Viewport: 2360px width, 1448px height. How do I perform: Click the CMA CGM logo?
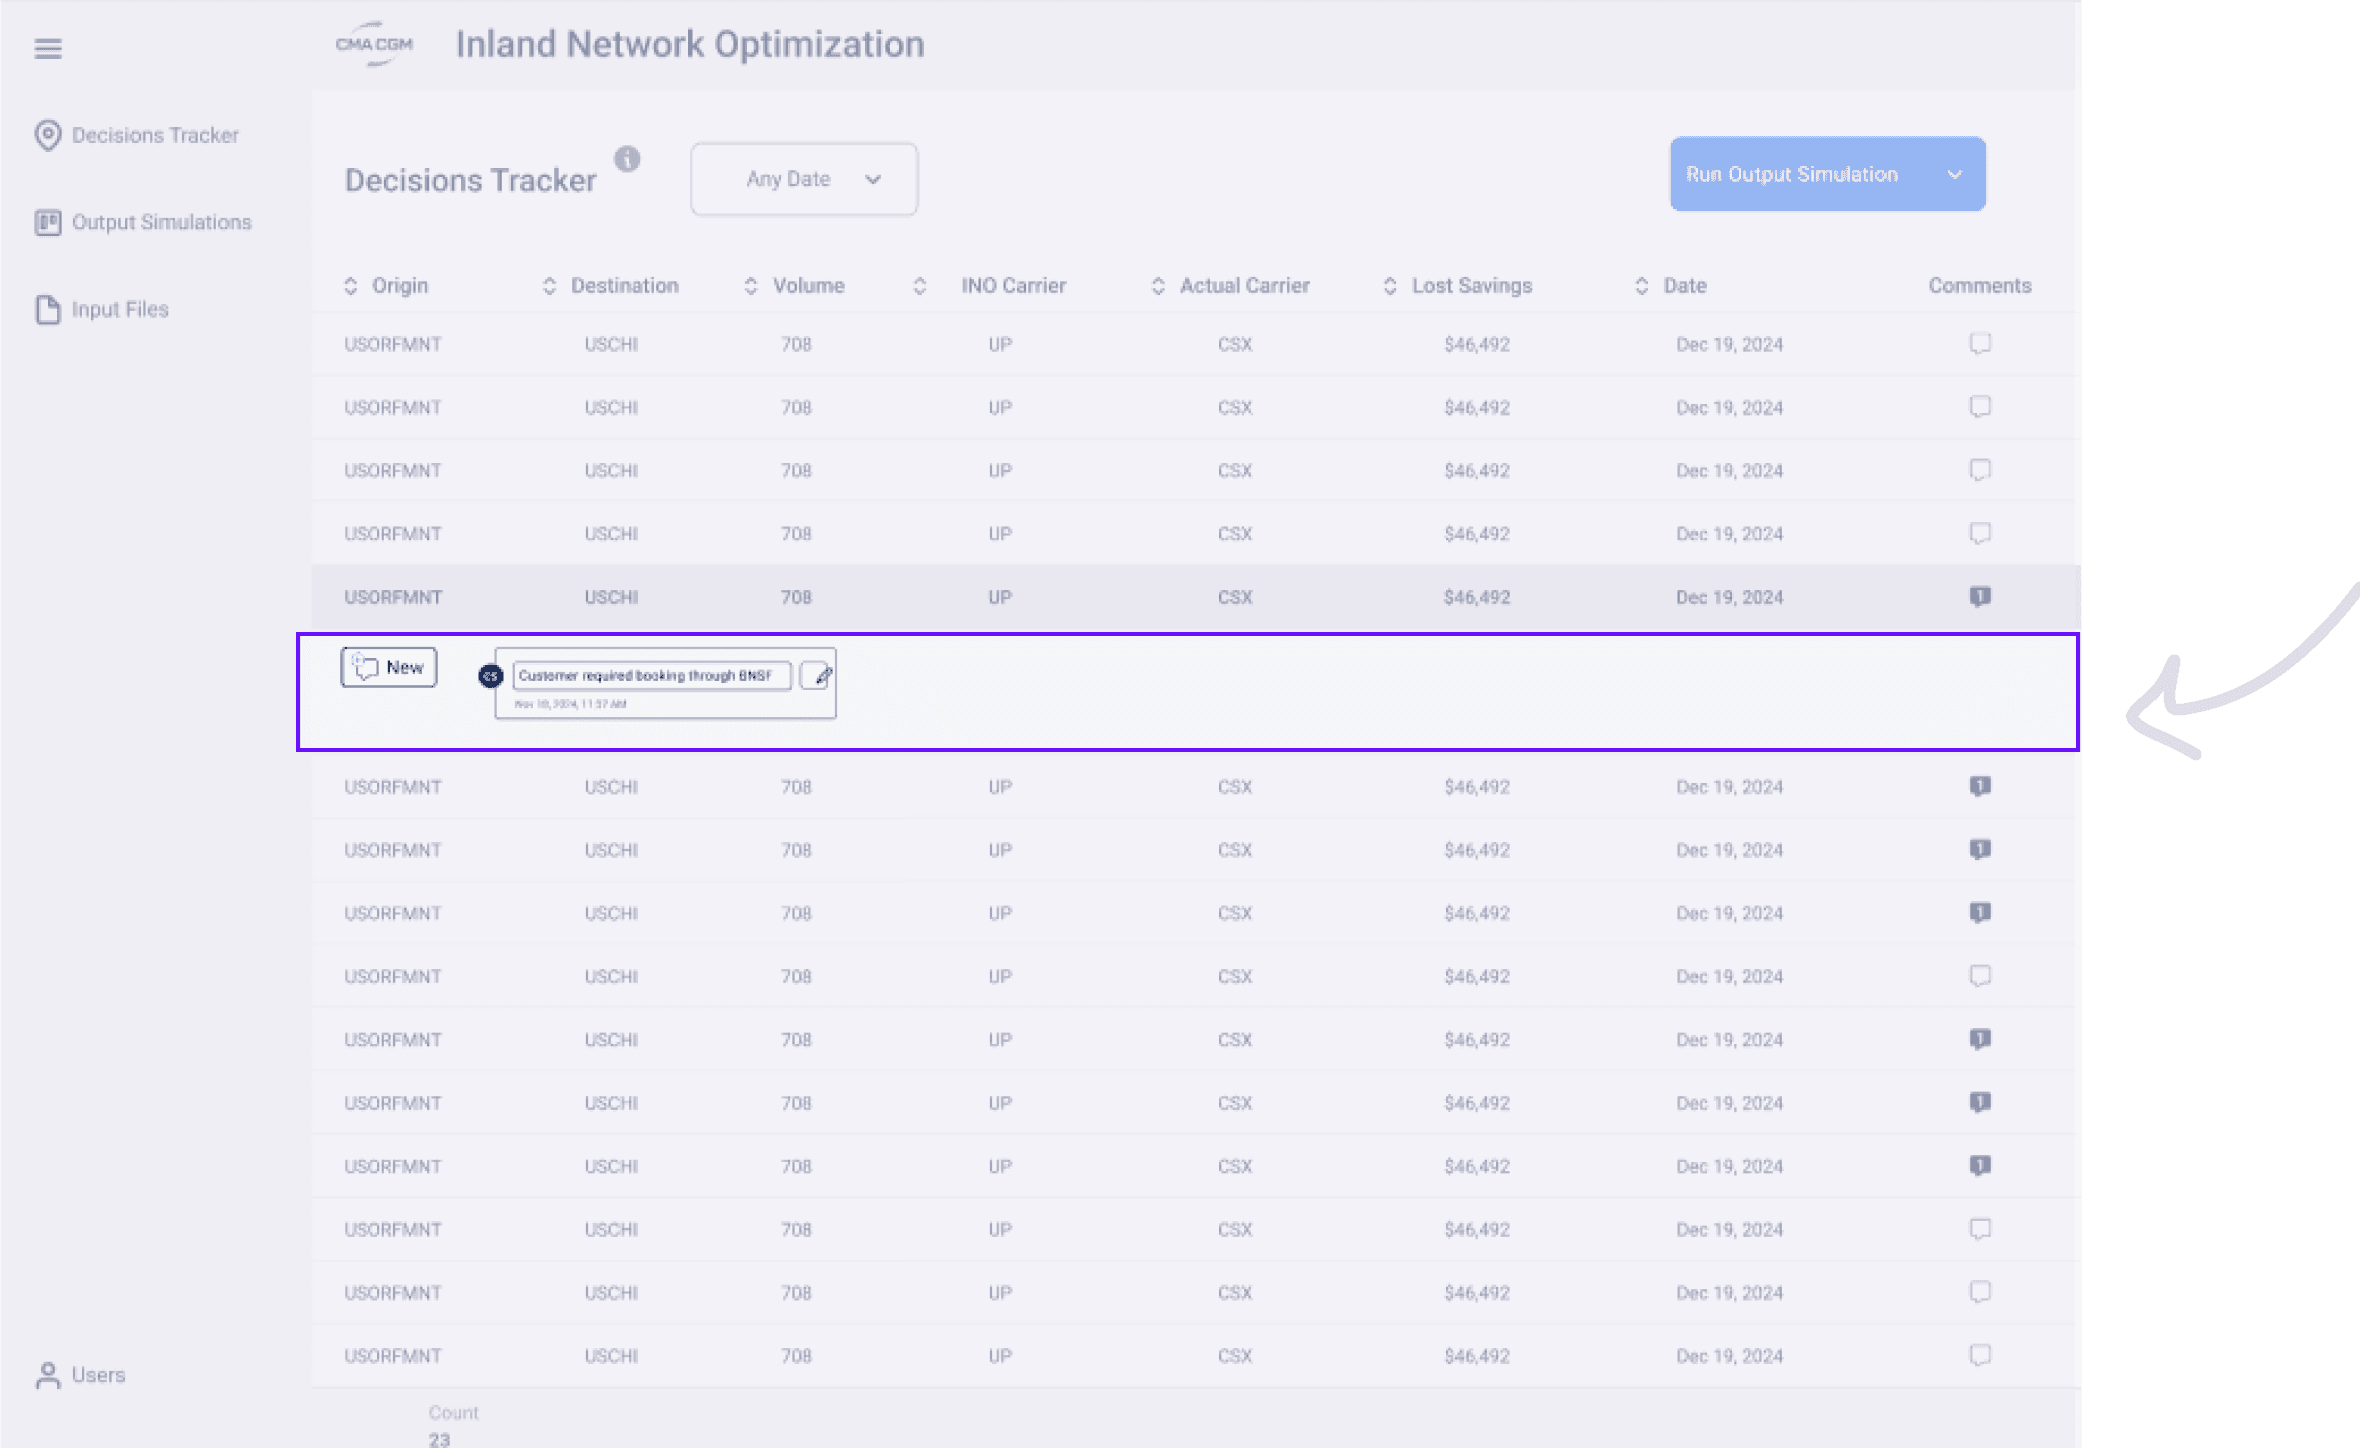click(374, 44)
